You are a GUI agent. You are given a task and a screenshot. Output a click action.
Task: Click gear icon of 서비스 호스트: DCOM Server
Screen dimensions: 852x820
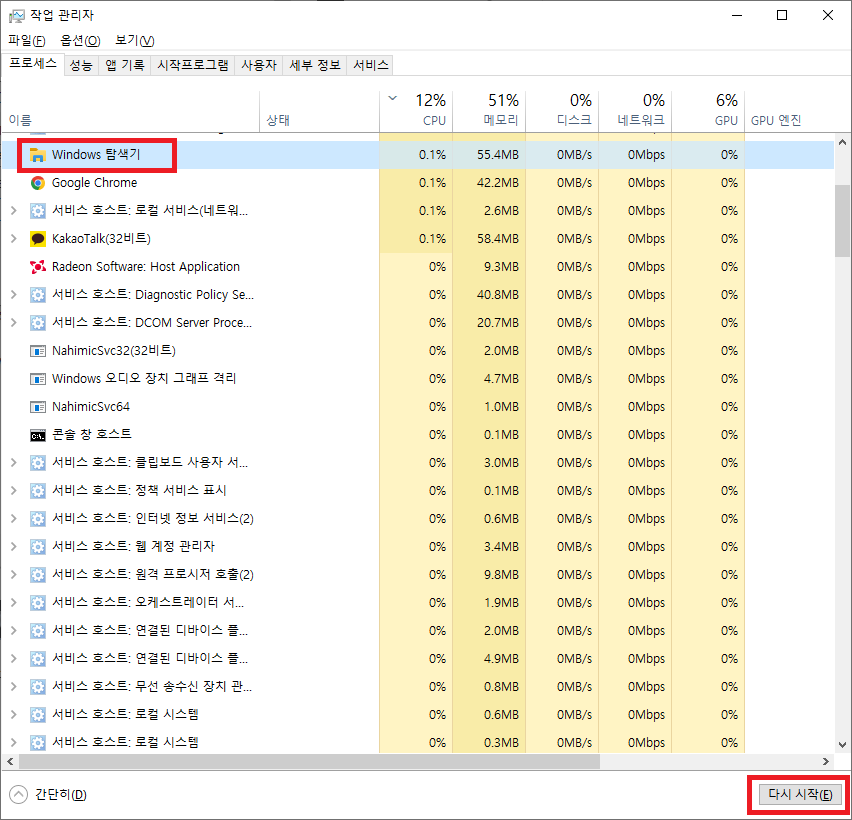pyautogui.click(x=37, y=323)
